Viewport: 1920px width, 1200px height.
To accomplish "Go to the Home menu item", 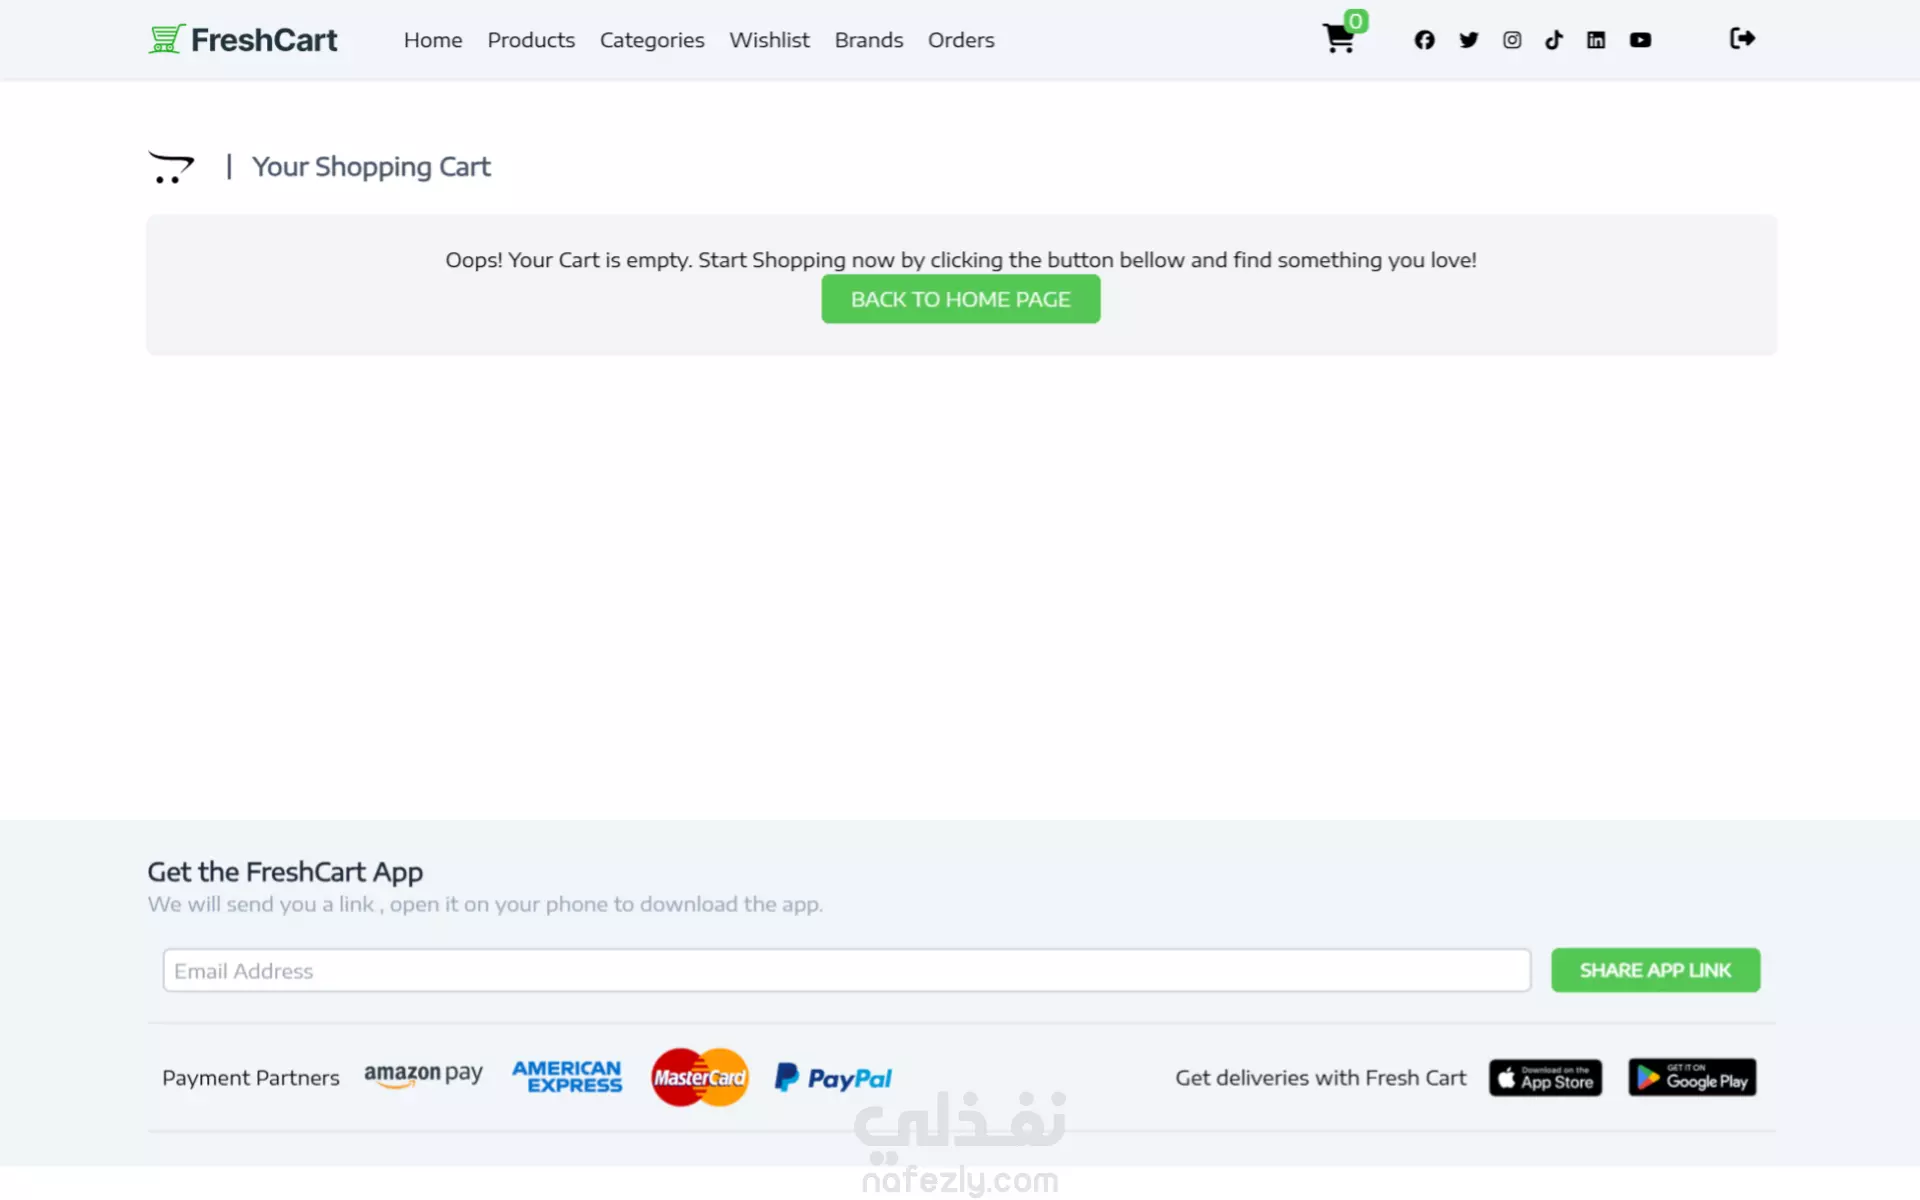I will point(433,40).
